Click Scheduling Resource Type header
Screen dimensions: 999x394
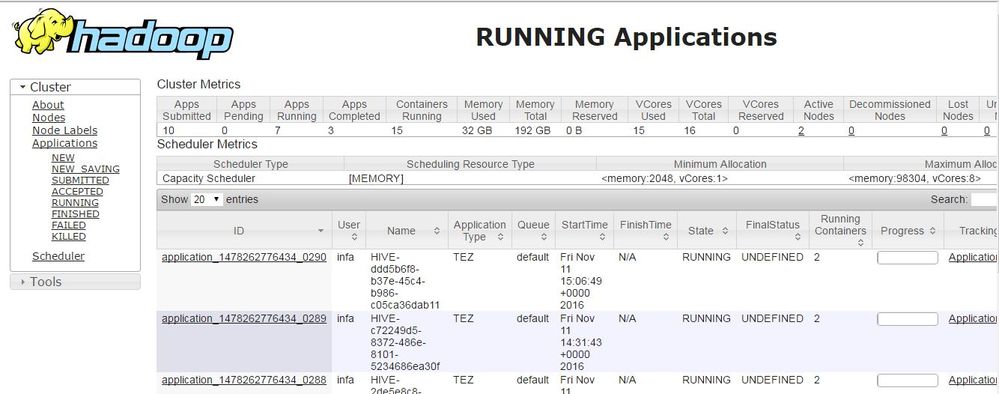[470, 164]
